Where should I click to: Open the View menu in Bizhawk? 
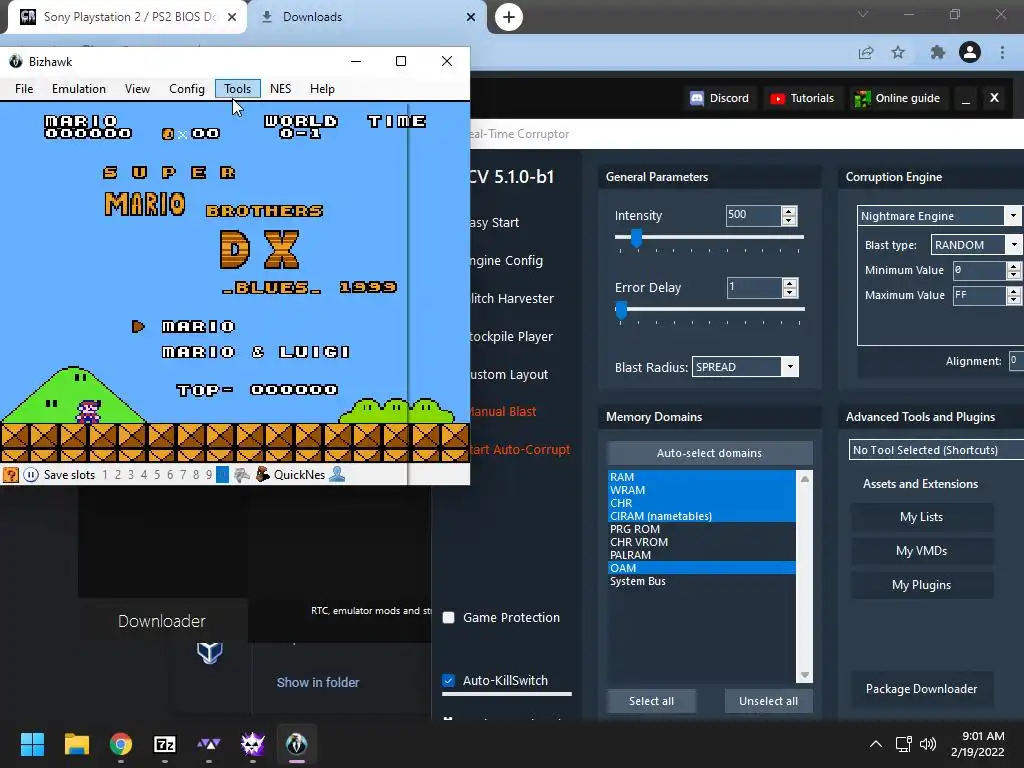[137, 89]
